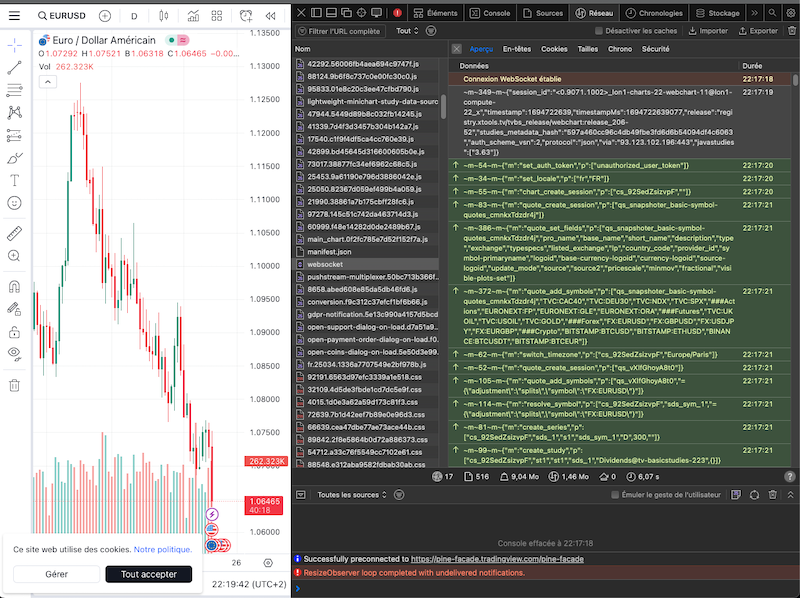800x598 pixels.
Task: Click the 22:19:42 (UTC+2) timezone label
Action: click(x=249, y=584)
